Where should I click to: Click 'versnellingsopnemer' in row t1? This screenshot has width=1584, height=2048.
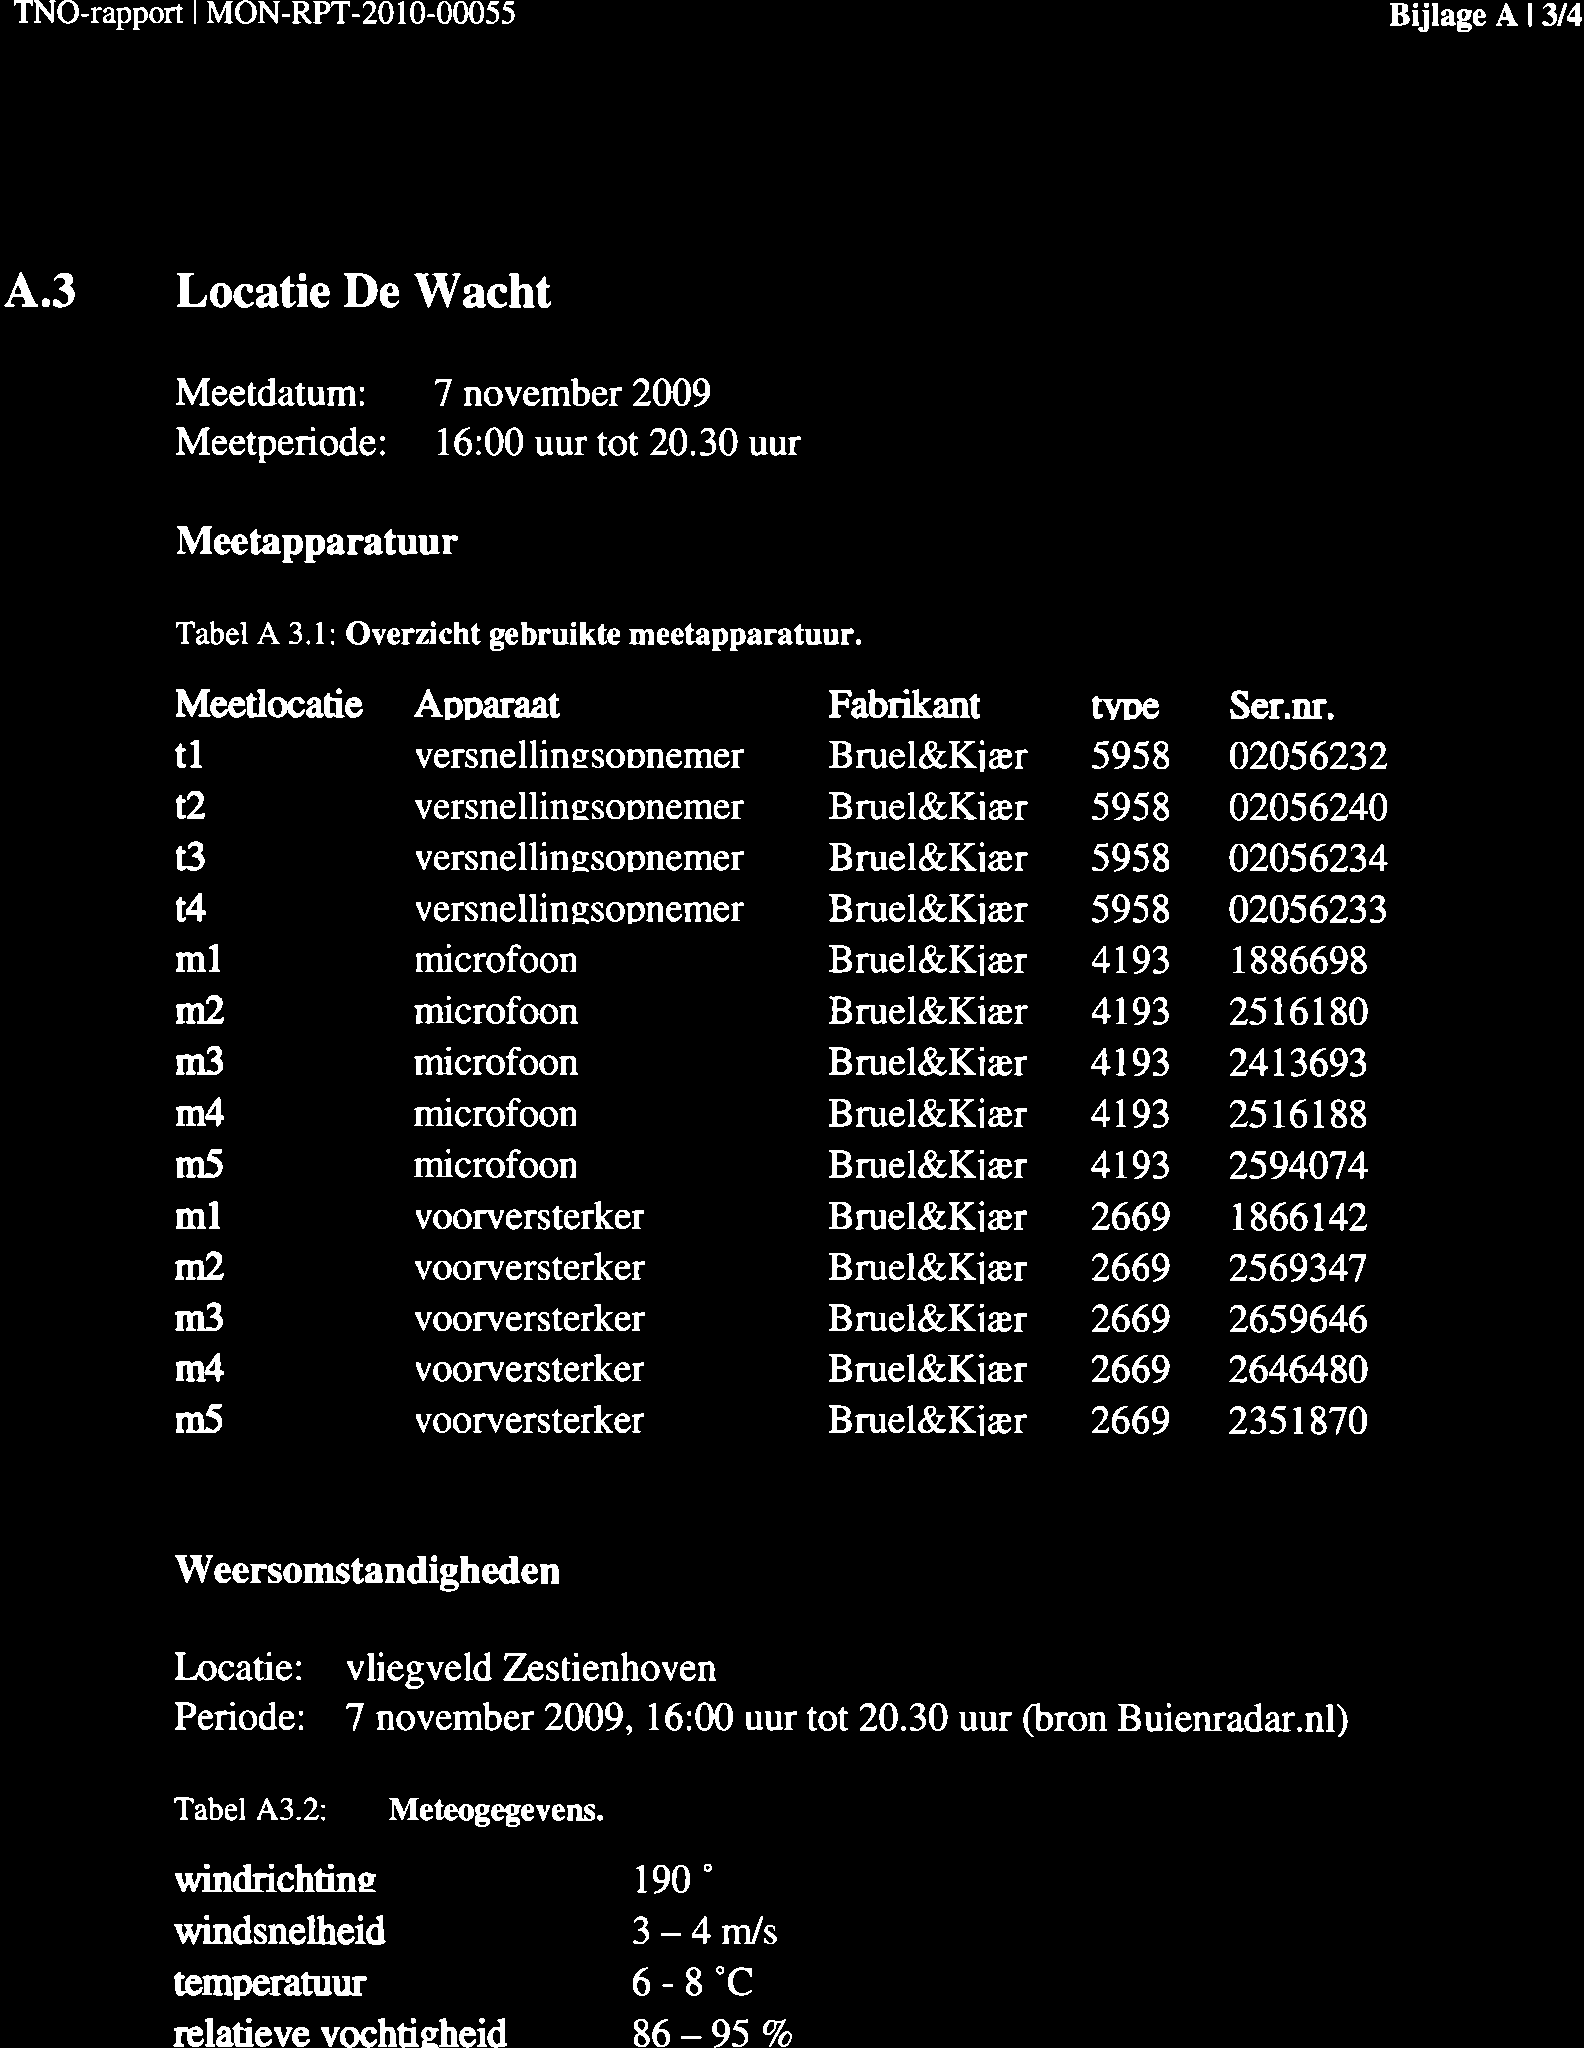point(579,757)
